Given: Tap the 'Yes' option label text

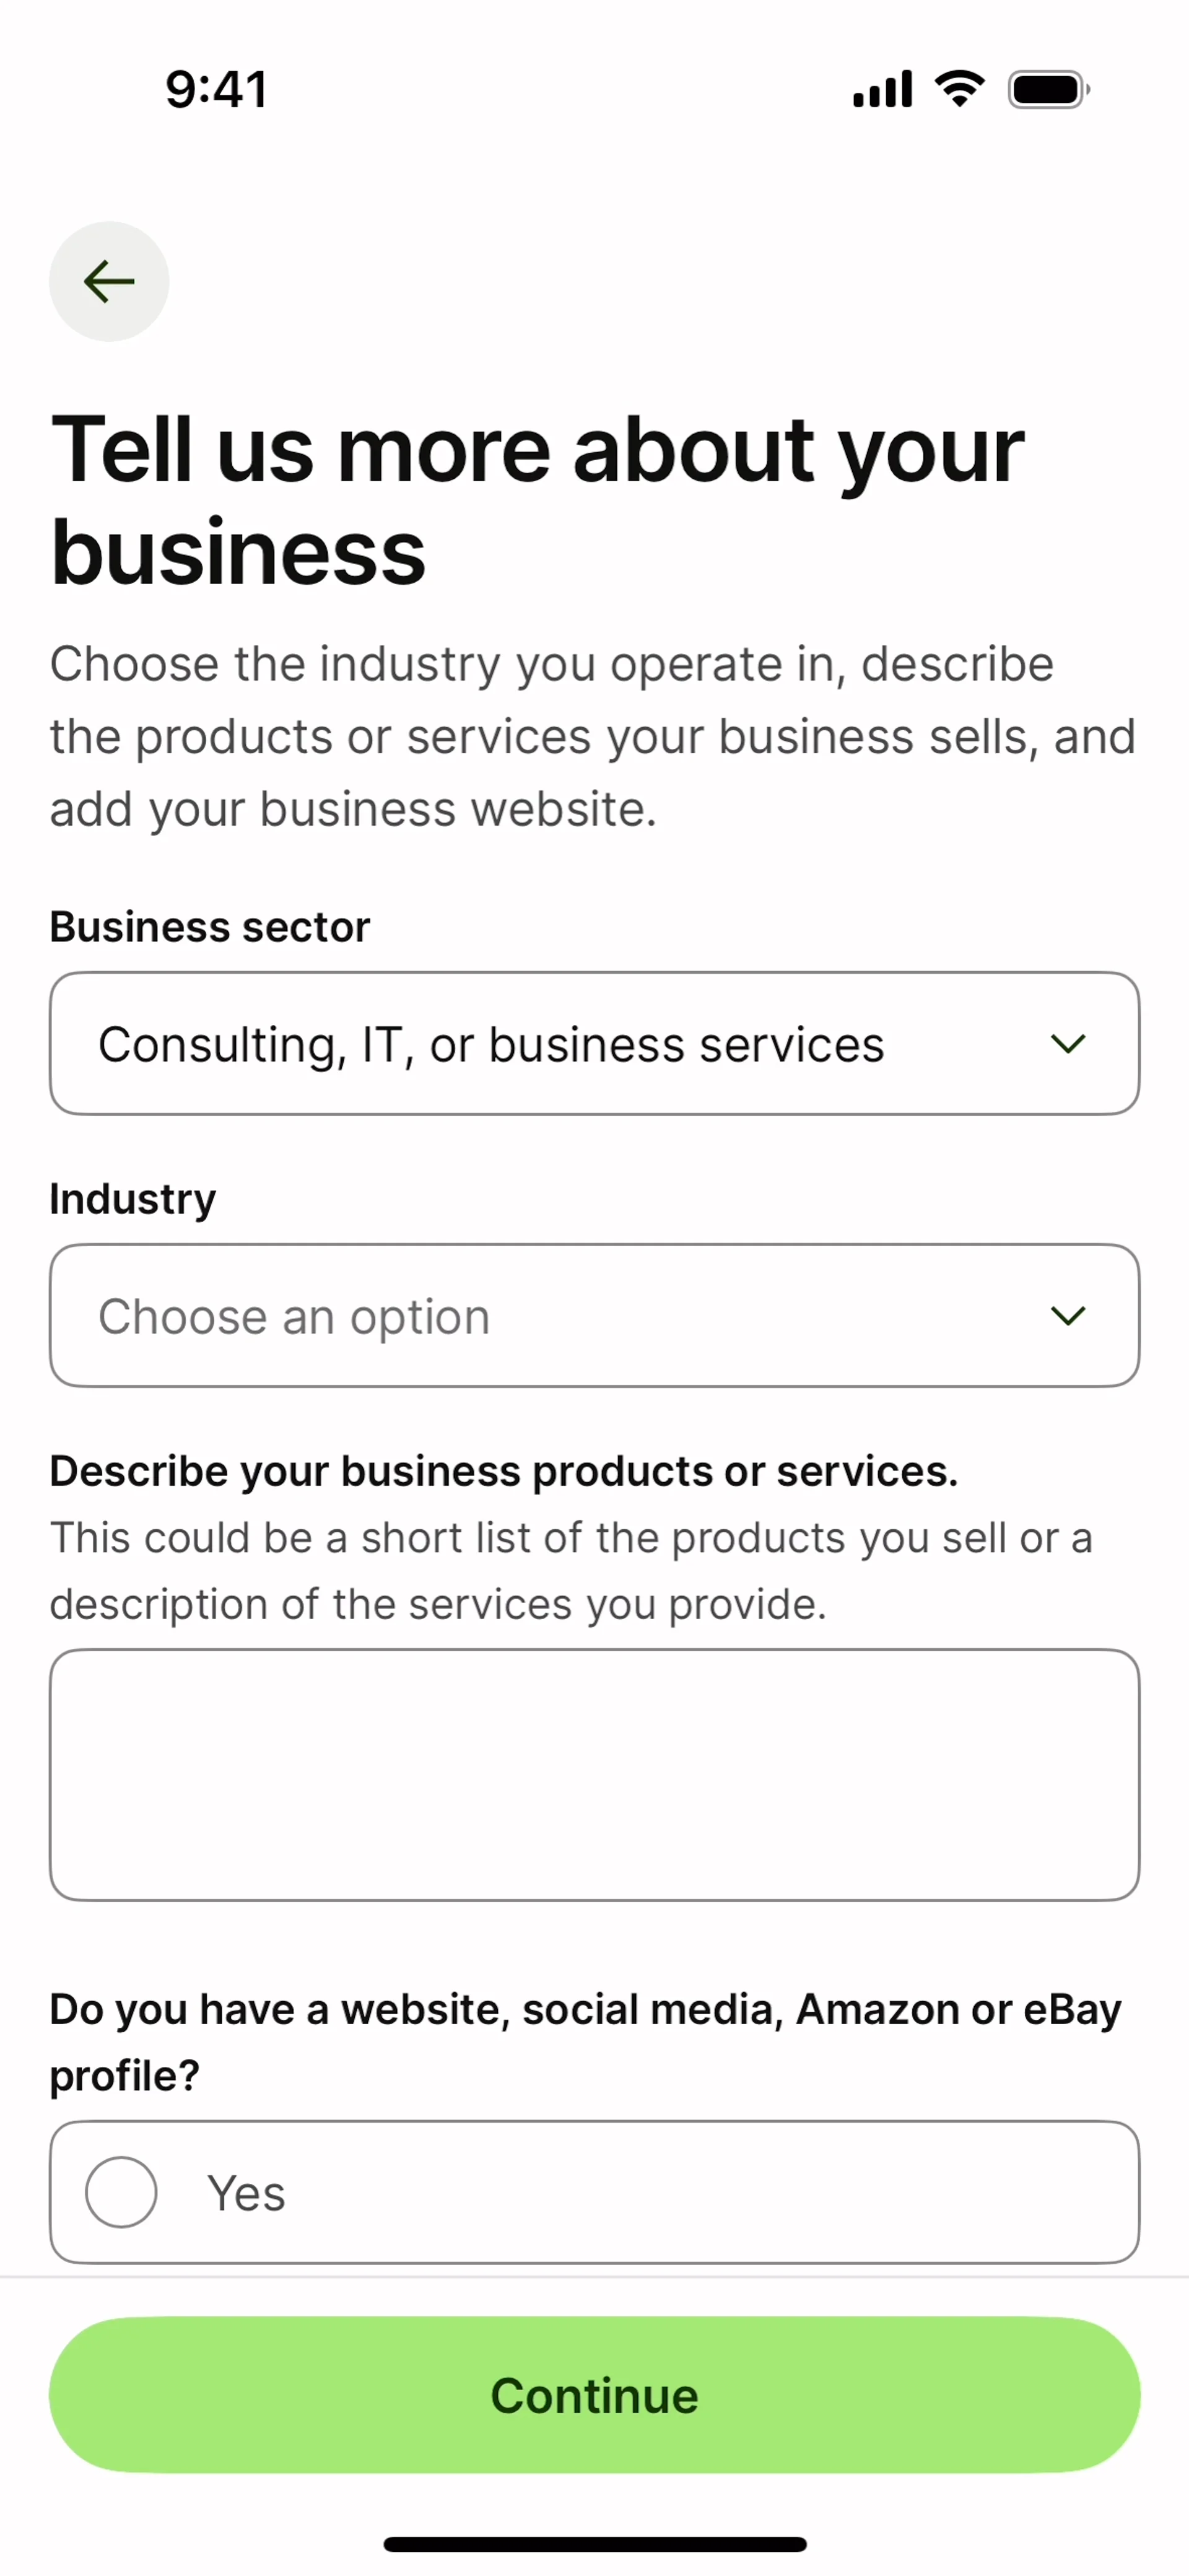Looking at the screenshot, I should click(246, 2193).
